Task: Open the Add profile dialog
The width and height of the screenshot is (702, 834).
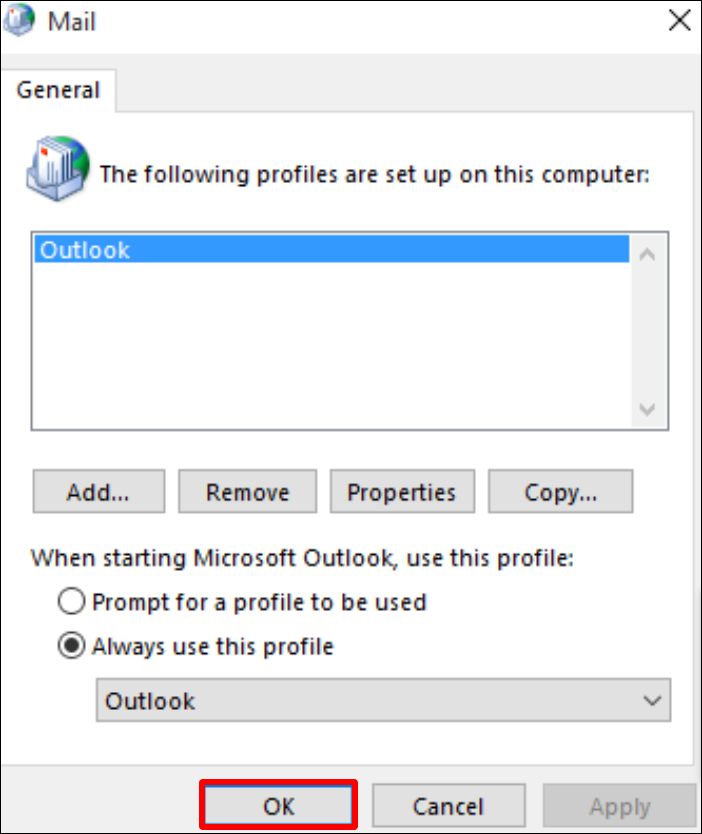Action: pos(97,491)
